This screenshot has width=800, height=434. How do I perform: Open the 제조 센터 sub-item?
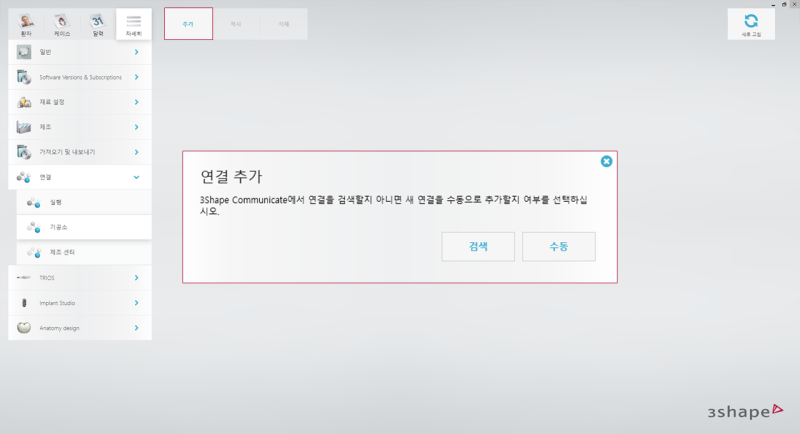84,252
